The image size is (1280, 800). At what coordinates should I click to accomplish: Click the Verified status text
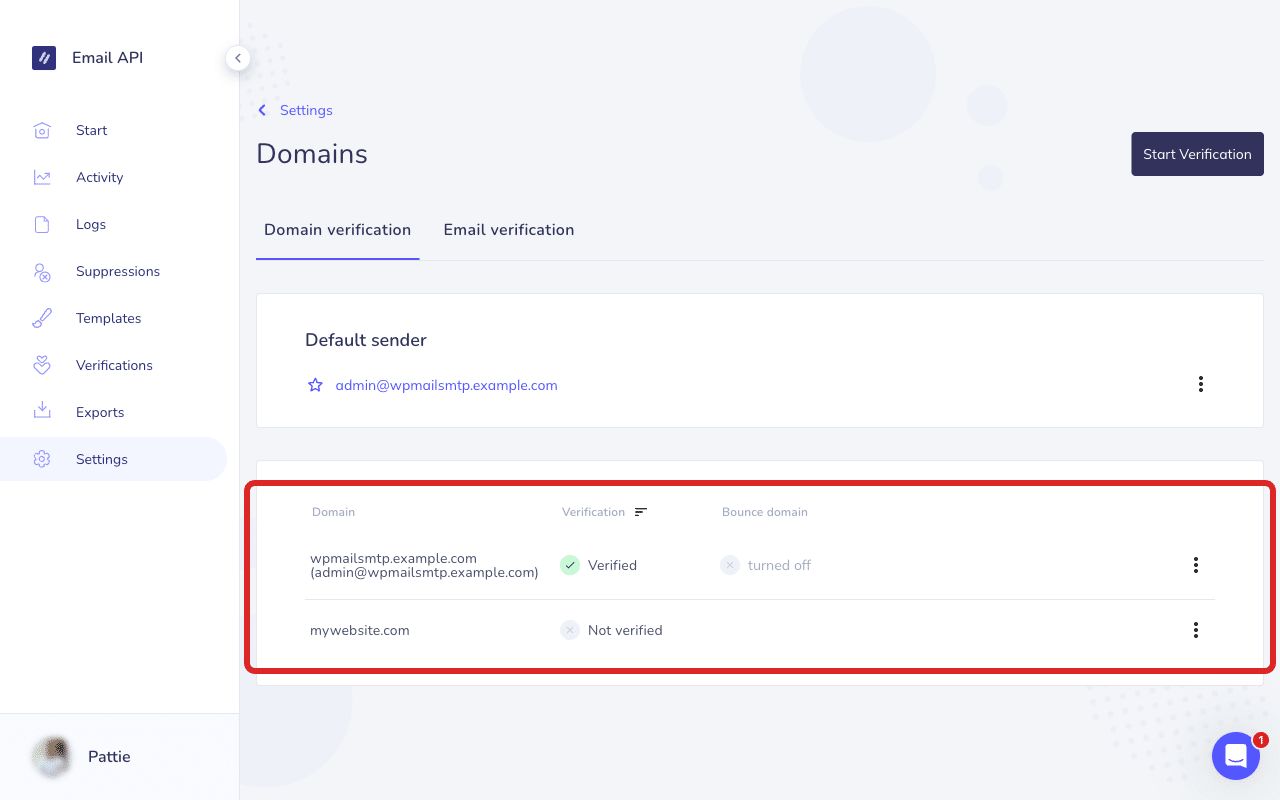pyautogui.click(x=612, y=565)
